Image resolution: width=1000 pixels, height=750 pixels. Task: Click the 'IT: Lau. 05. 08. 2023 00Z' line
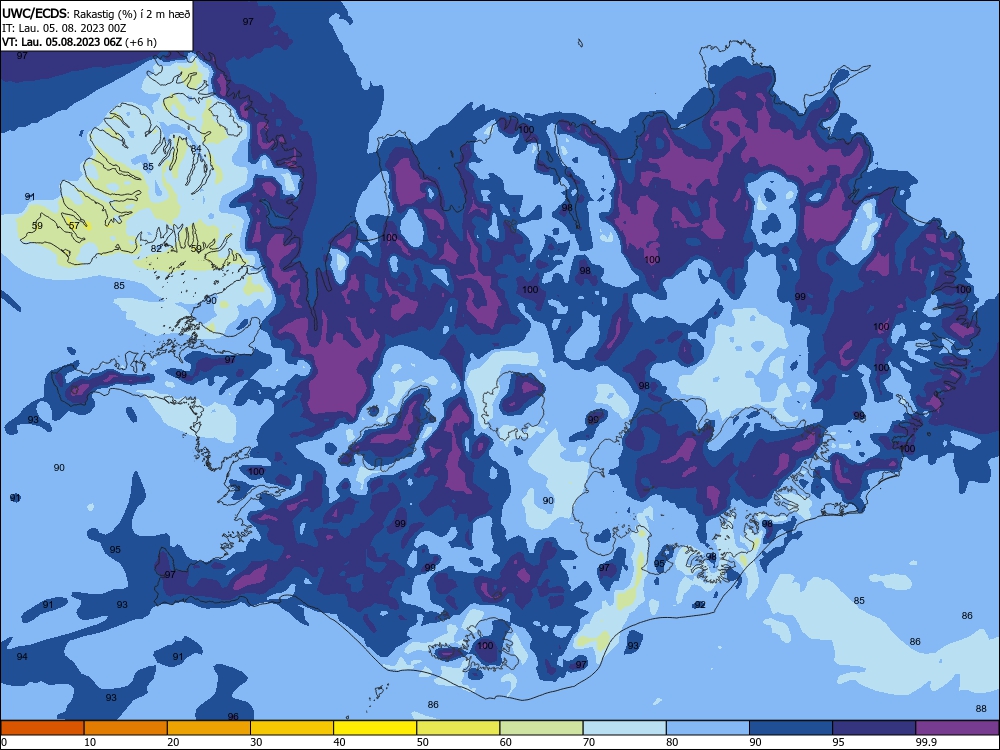(x=64, y=28)
